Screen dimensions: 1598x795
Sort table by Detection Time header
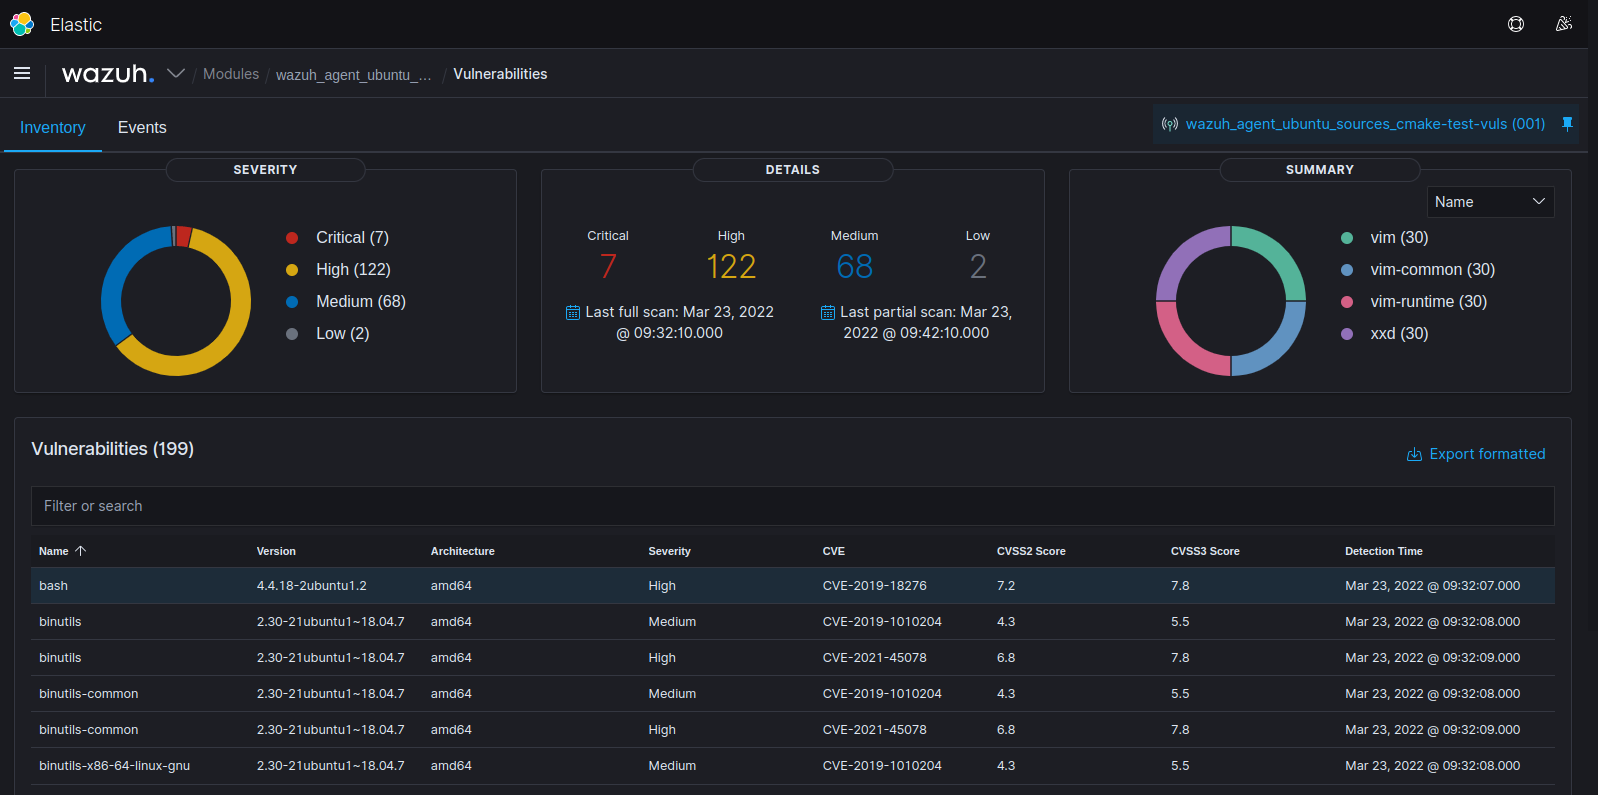1384,551
